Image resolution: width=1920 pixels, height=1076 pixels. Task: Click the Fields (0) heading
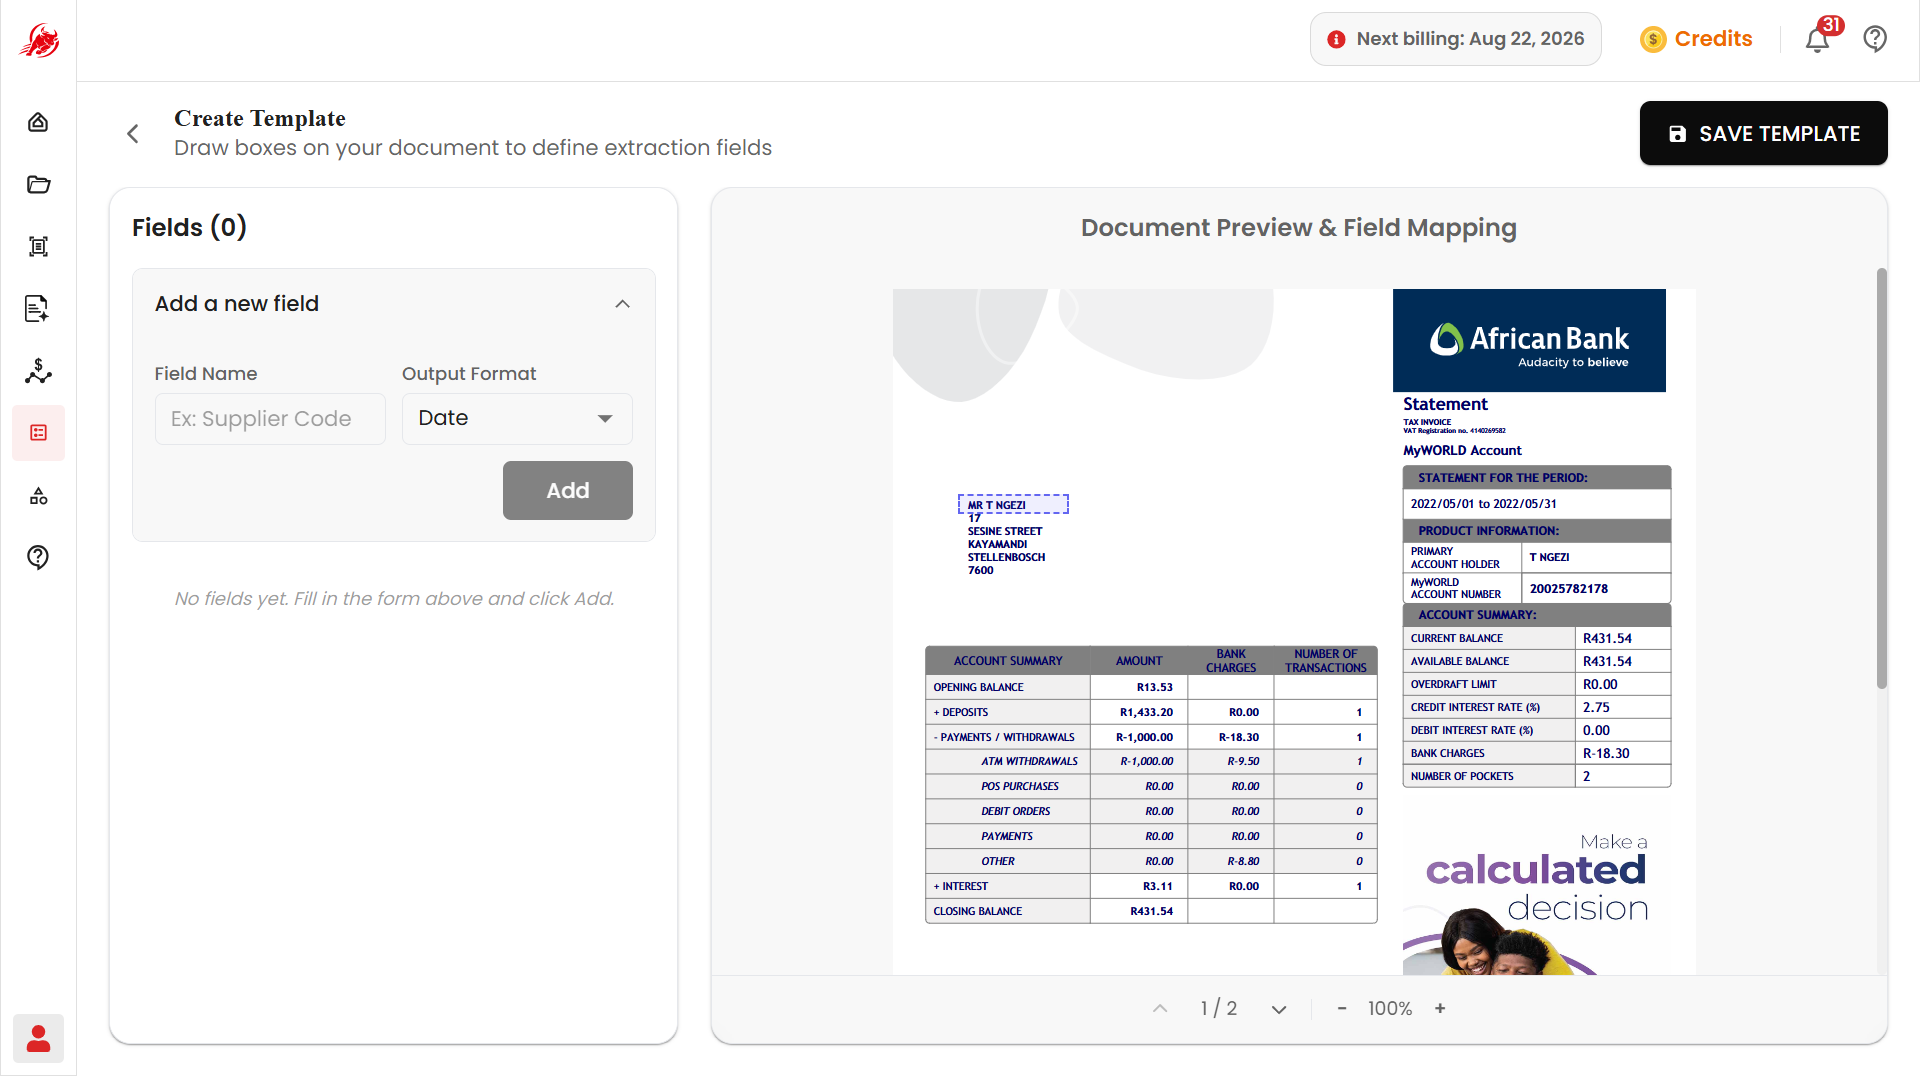tap(189, 227)
